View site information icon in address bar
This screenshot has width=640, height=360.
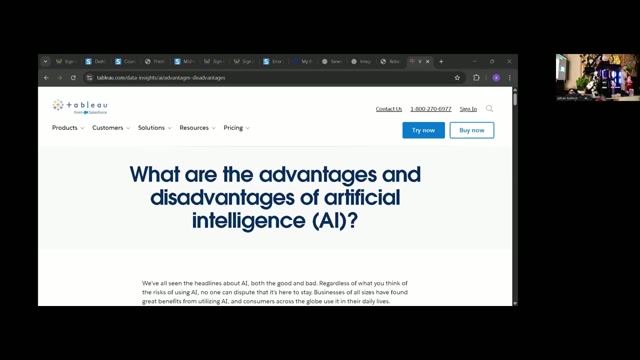click(x=89, y=78)
